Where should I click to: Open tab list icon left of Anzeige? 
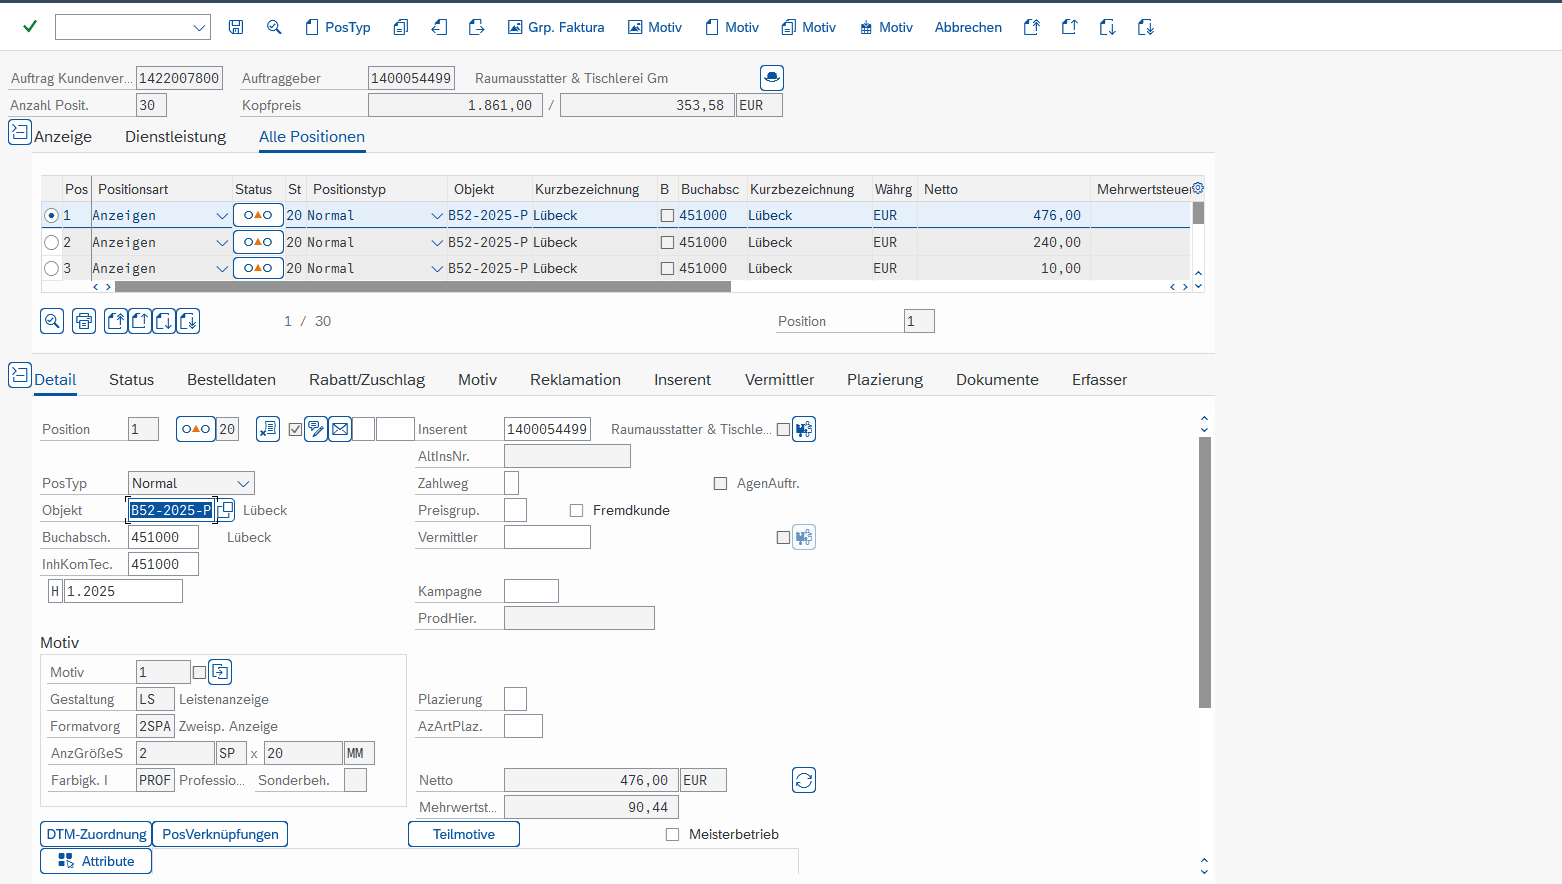[x=20, y=132]
